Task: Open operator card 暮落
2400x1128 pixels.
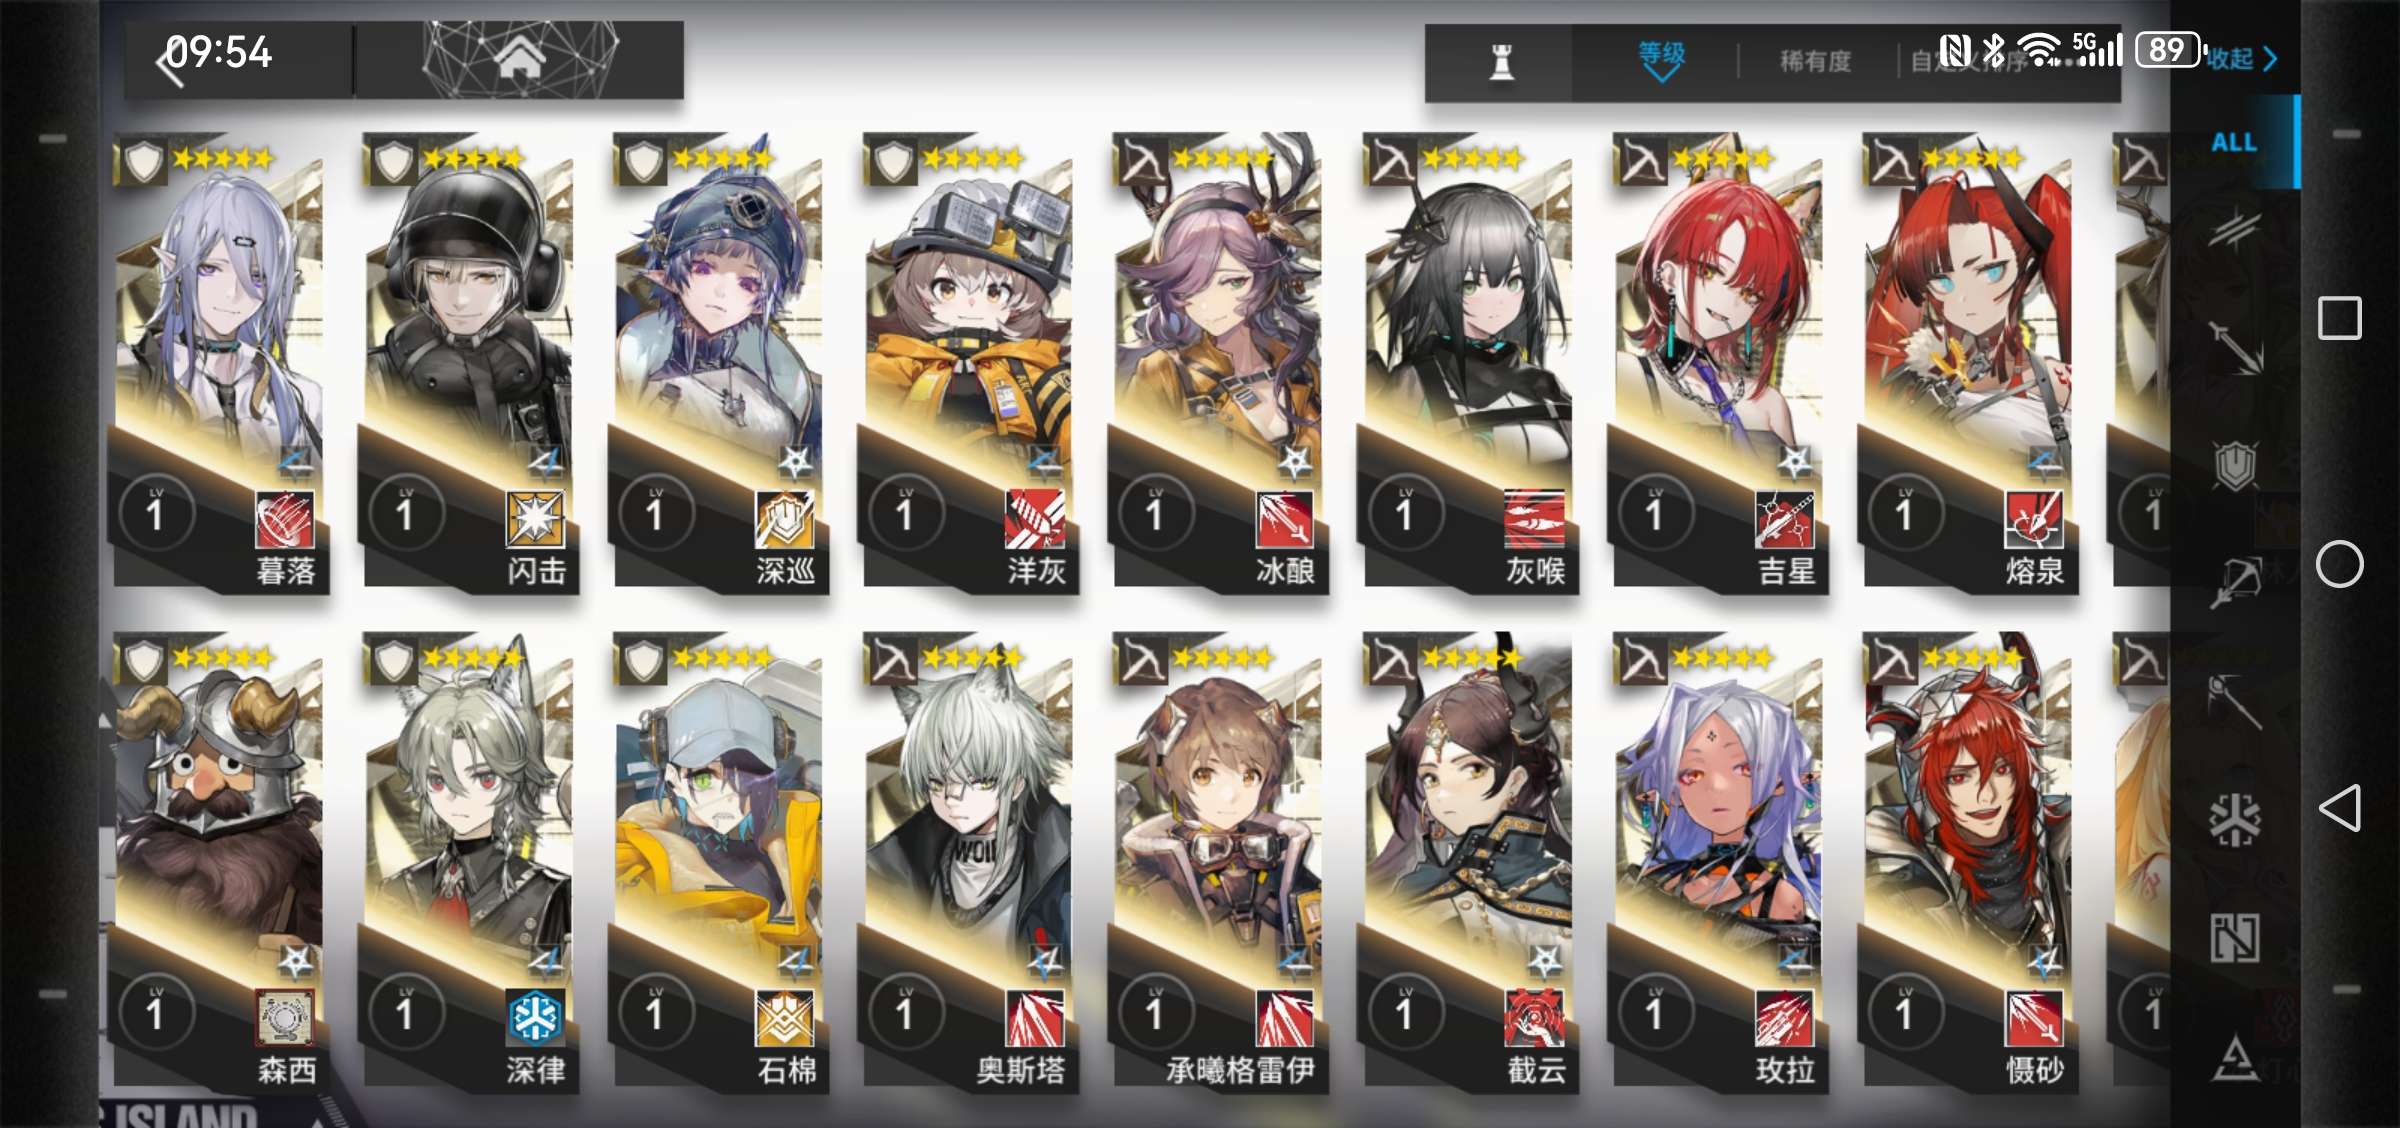Action: tap(221, 364)
